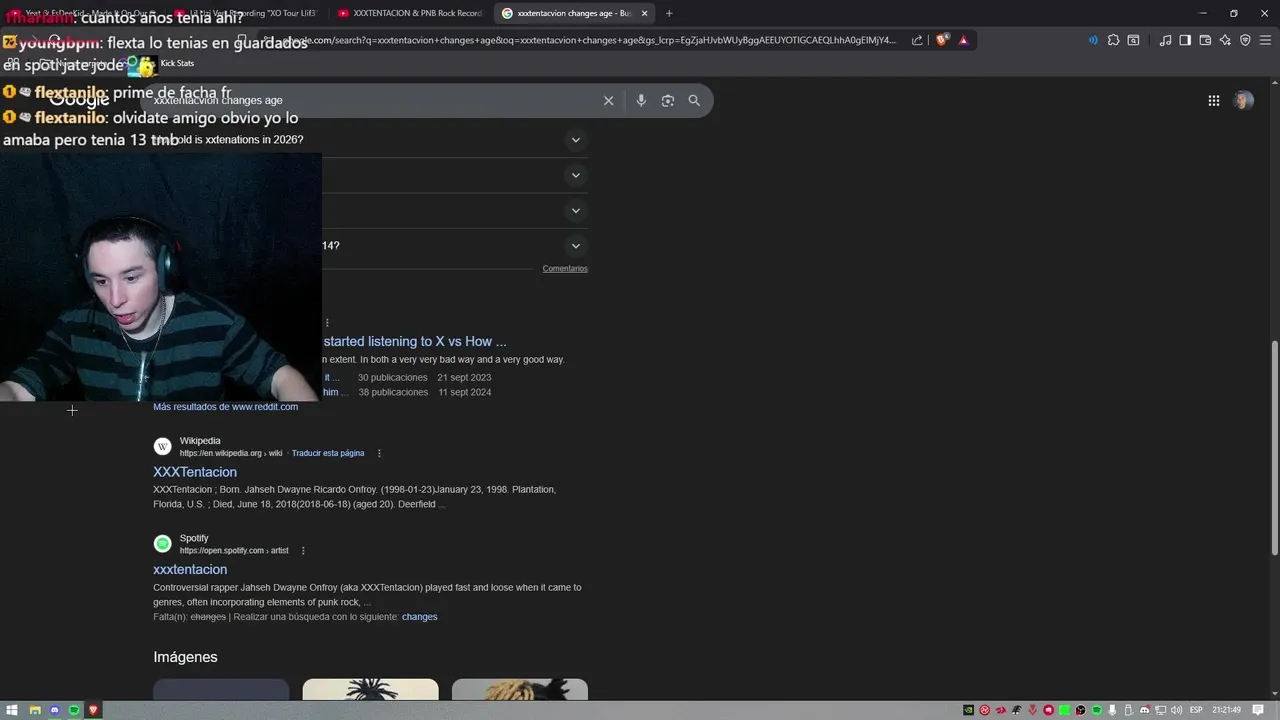Click the third image thumbnail under Imágenes
1280x720 pixels.
[x=520, y=690]
